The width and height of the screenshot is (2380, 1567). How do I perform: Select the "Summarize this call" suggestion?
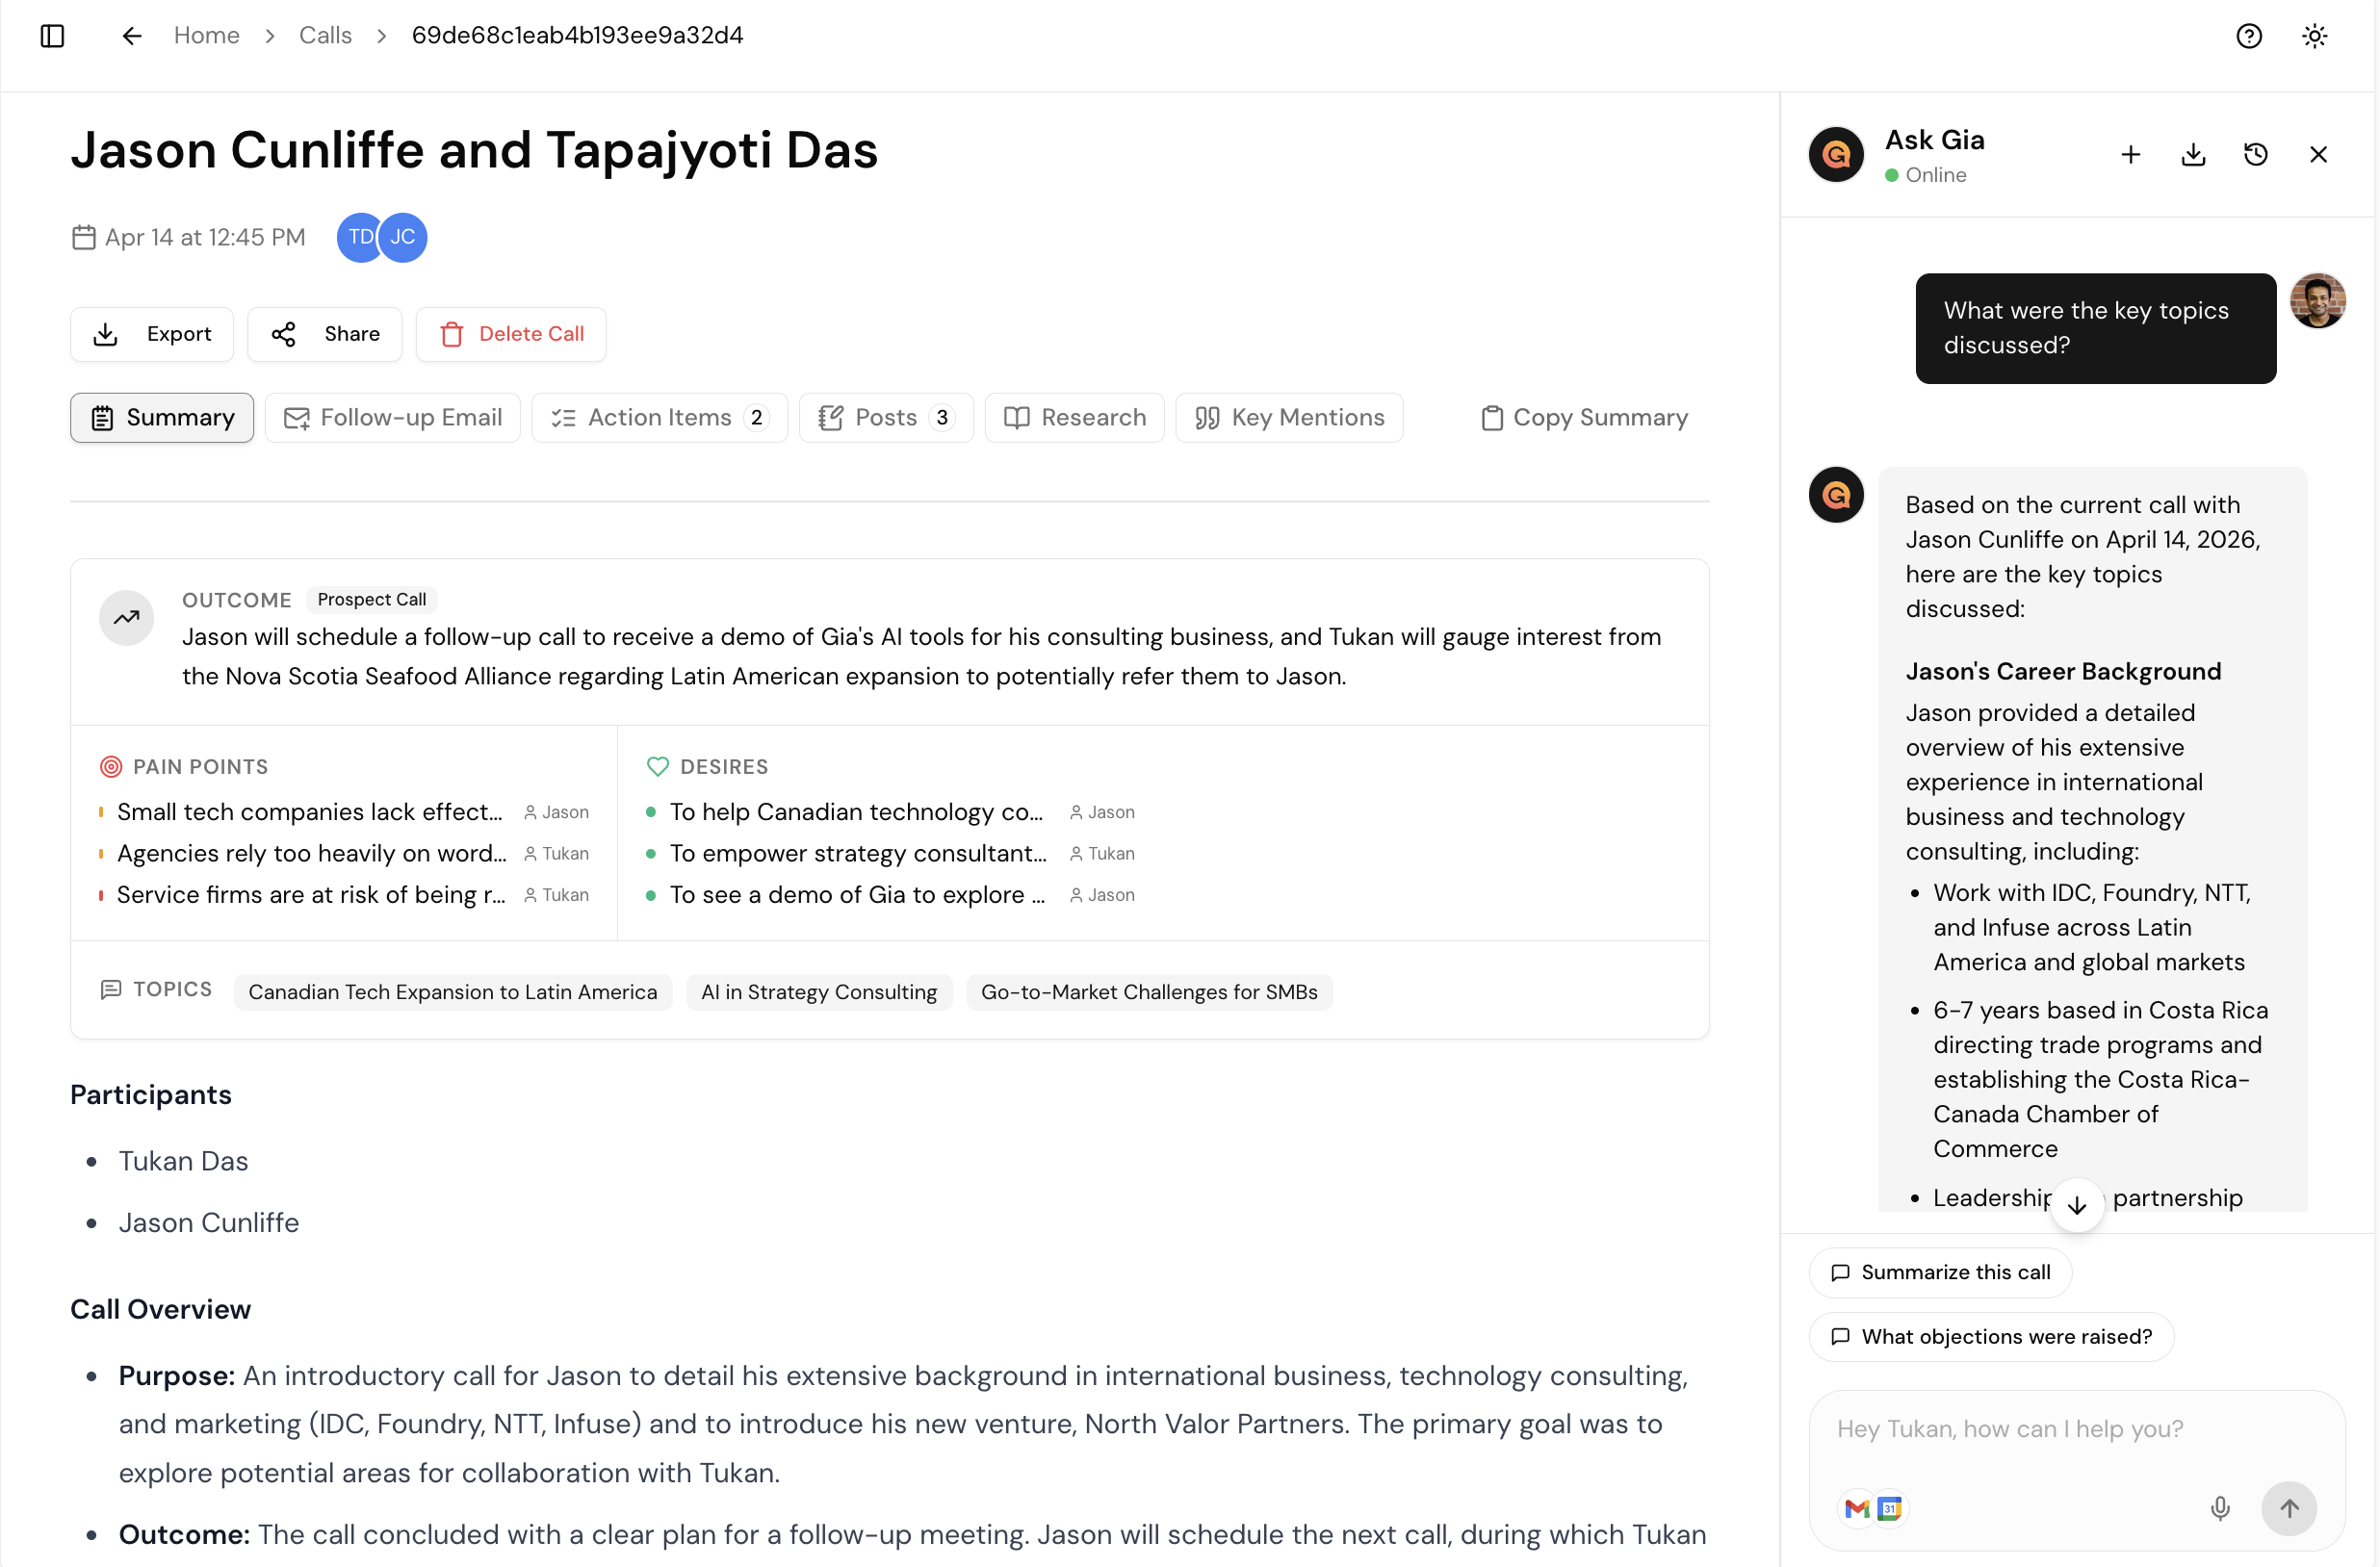click(x=1940, y=1272)
